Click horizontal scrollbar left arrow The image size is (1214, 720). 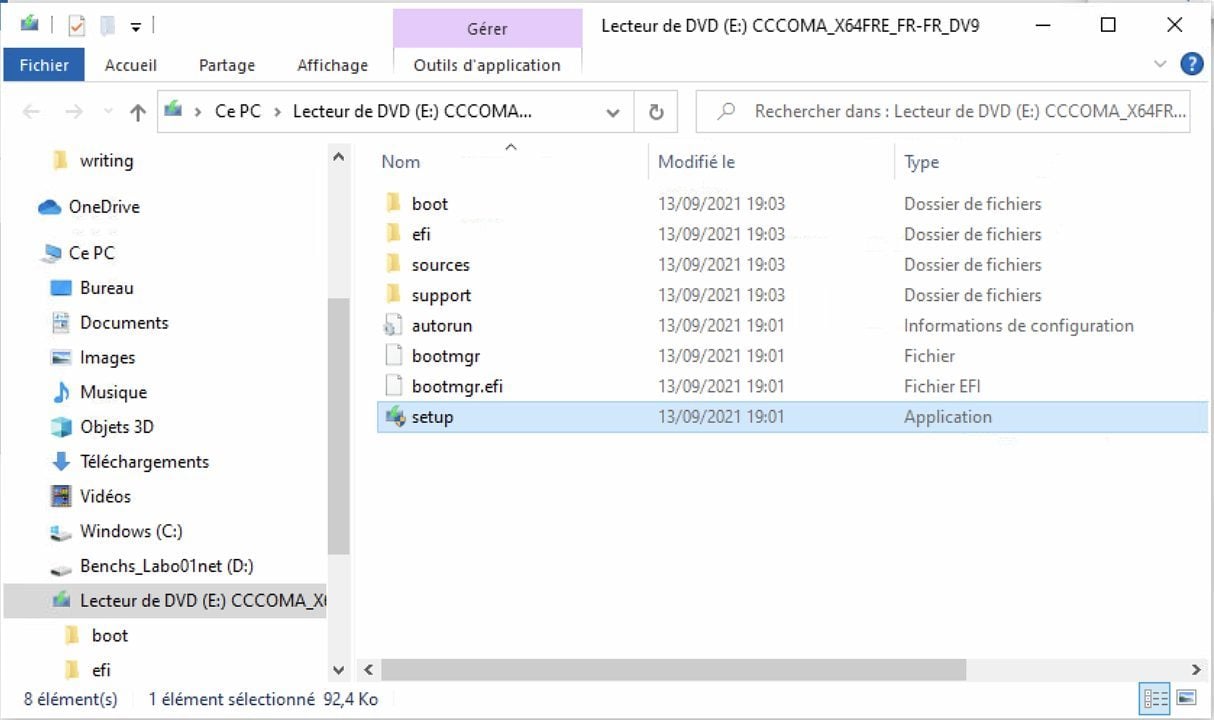(368, 669)
